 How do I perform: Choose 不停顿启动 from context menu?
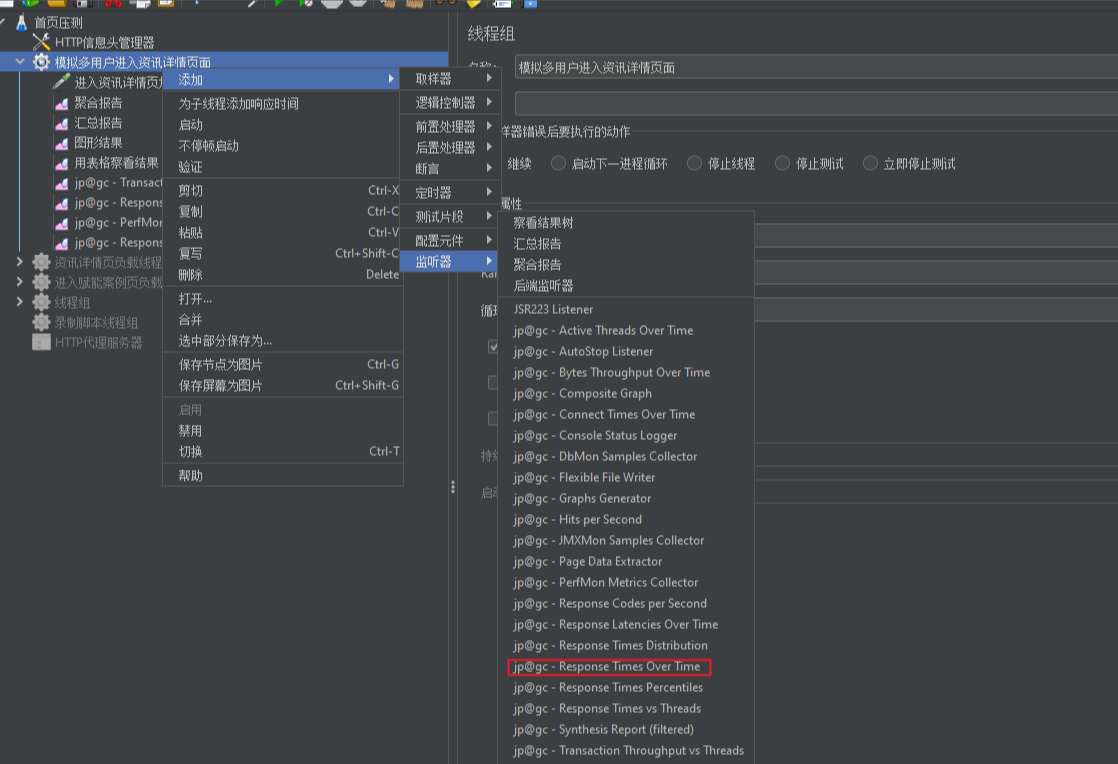tap(283, 146)
